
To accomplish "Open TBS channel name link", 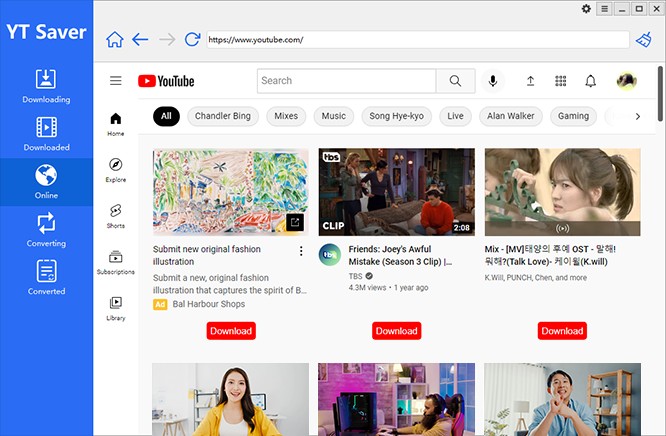I will tap(356, 276).
